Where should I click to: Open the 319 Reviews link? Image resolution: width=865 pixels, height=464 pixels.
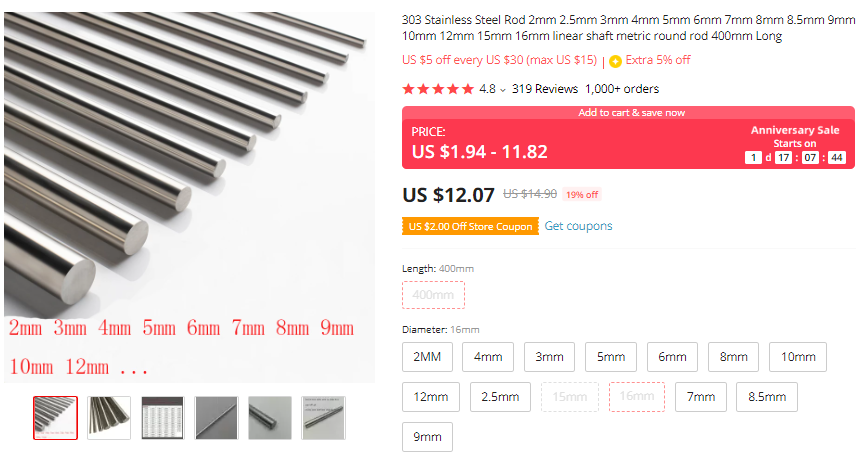click(544, 89)
